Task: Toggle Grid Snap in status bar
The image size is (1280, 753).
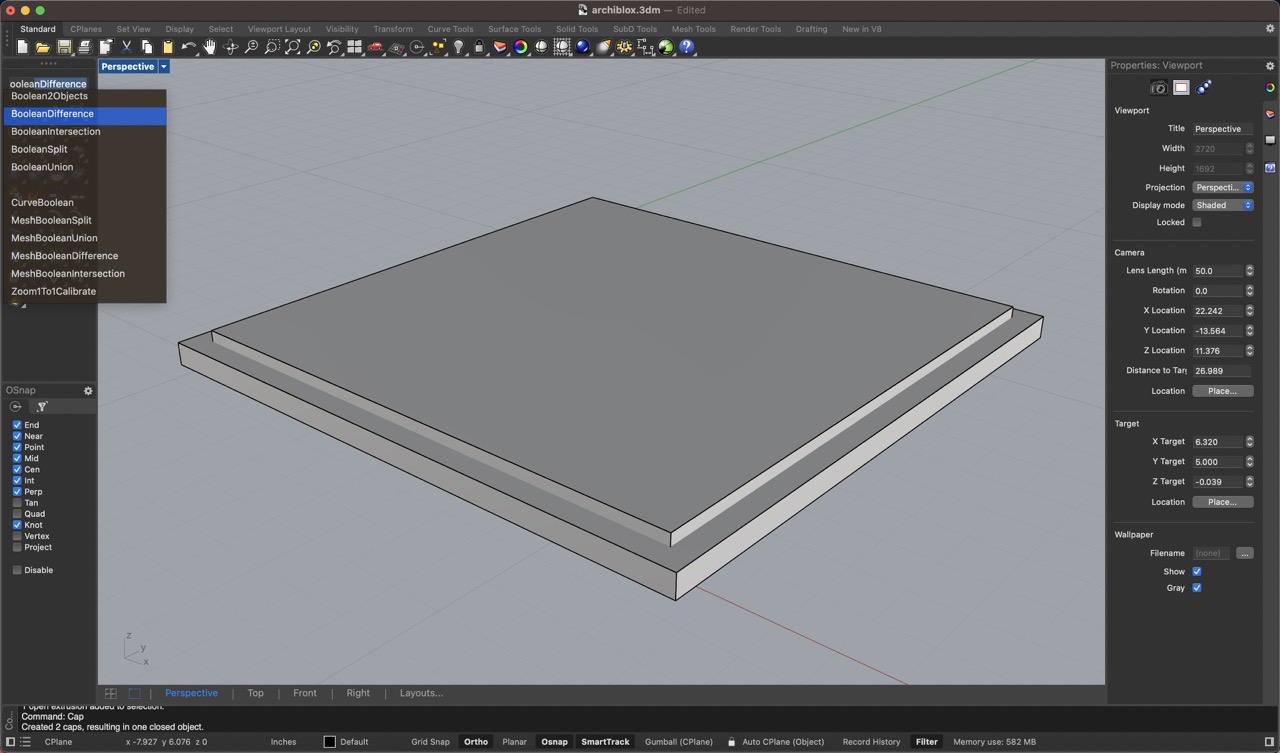Action: pos(430,742)
